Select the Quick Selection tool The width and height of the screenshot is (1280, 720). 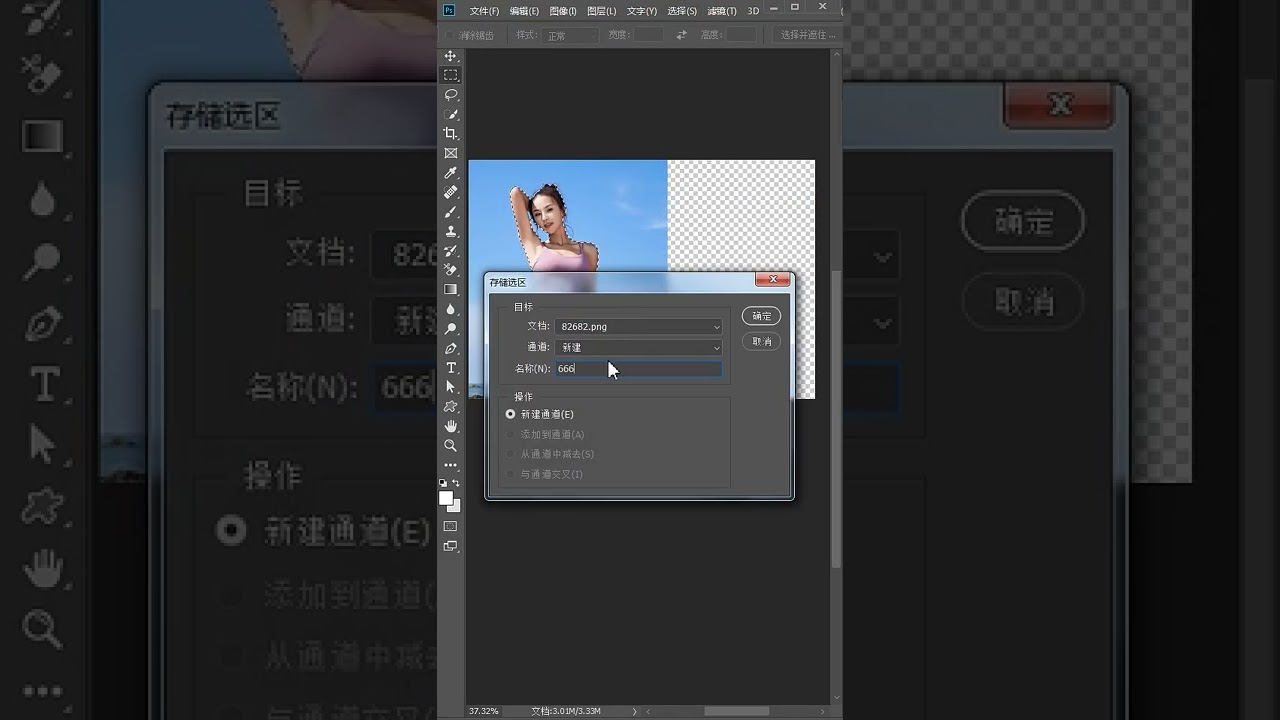451,114
